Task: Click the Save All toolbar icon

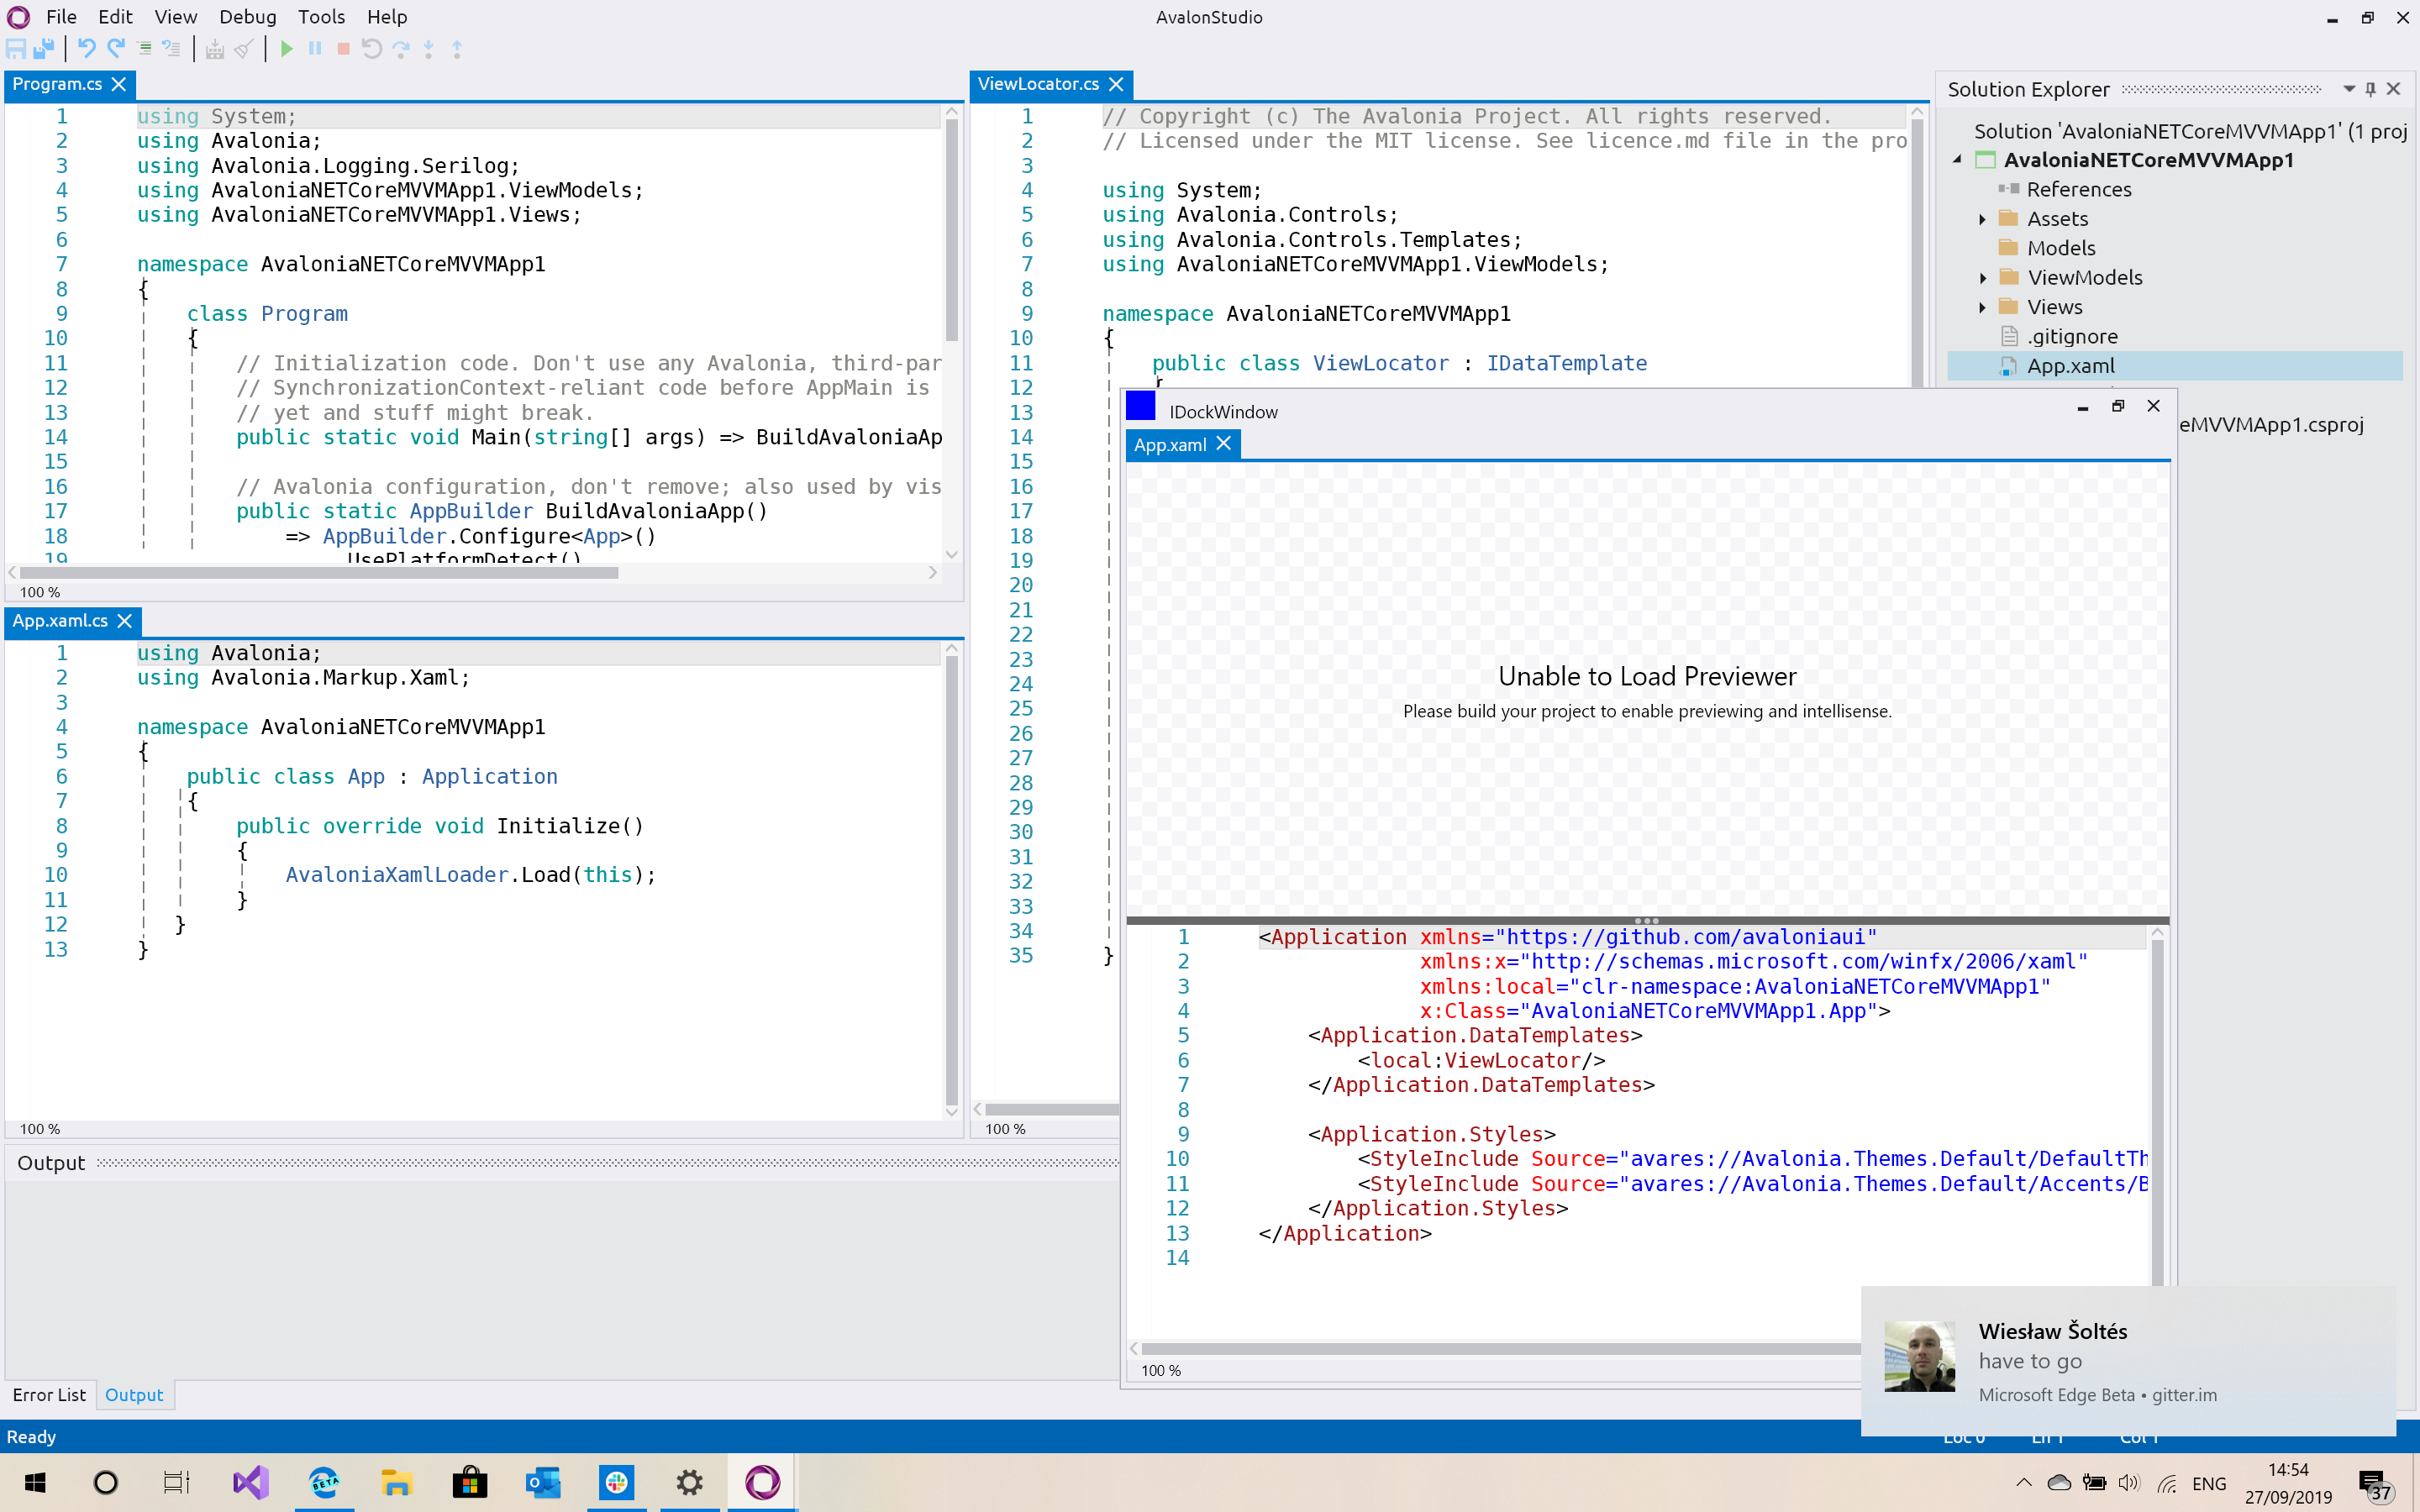Action: point(43,48)
